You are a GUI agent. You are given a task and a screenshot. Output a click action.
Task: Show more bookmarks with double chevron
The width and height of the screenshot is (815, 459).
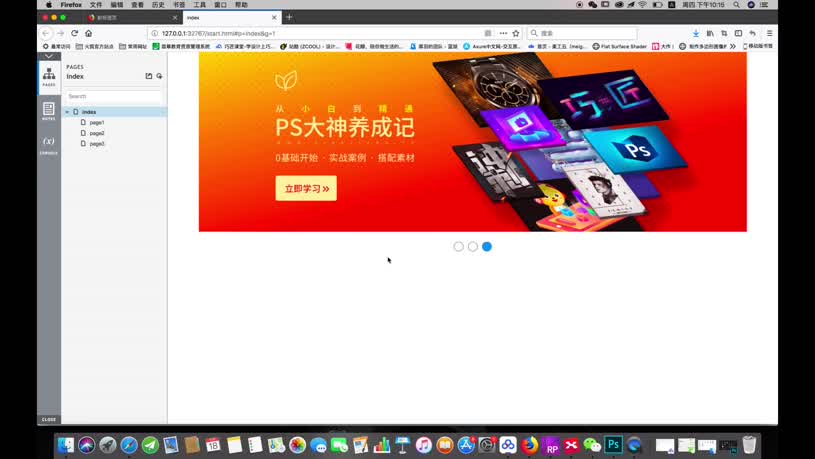[732, 46]
